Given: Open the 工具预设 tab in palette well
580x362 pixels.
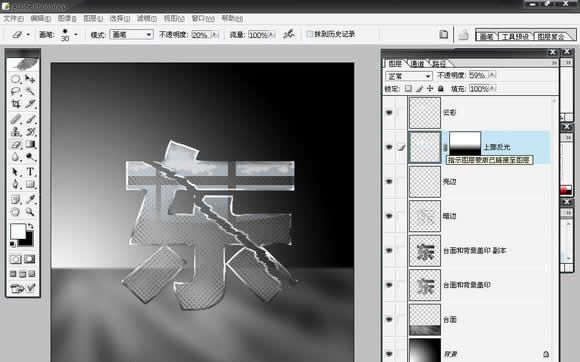Looking at the screenshot, I should pyautogui.click(x=515, y=36).
